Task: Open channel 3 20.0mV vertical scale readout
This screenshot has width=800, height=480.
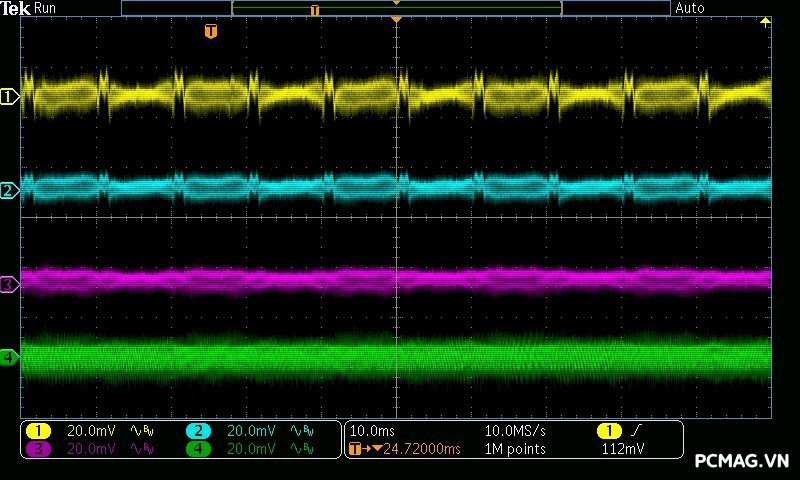Action: pyautogui.click(x=91, y=449)
